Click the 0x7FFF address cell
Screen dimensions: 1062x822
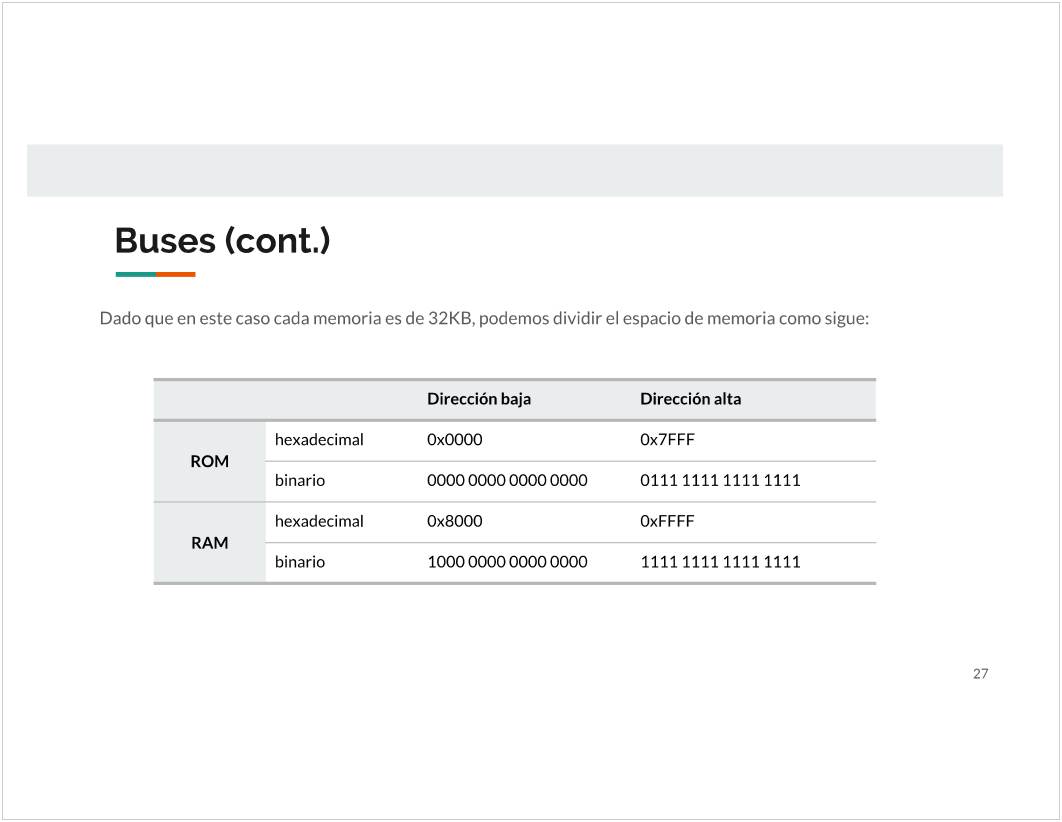coord(667,440)
